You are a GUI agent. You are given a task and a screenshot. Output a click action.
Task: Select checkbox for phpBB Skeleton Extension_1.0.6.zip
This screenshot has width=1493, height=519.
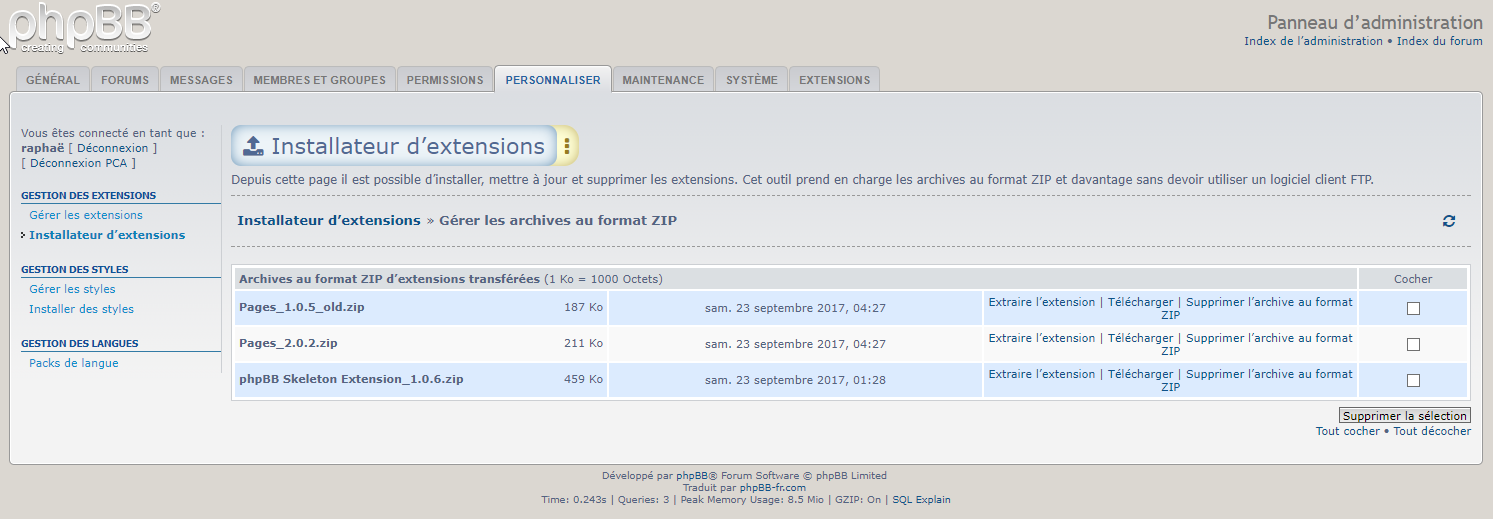(1413, 381)
